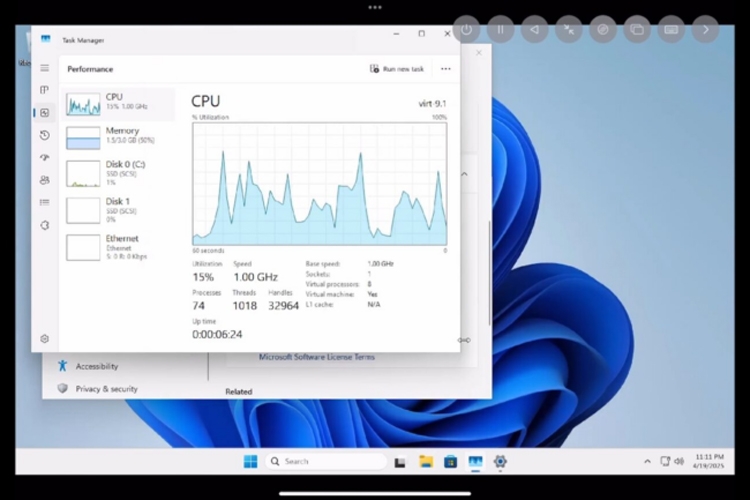Select Disk 1 performance item
Screen dimensions: 750x500
[118, 211]
